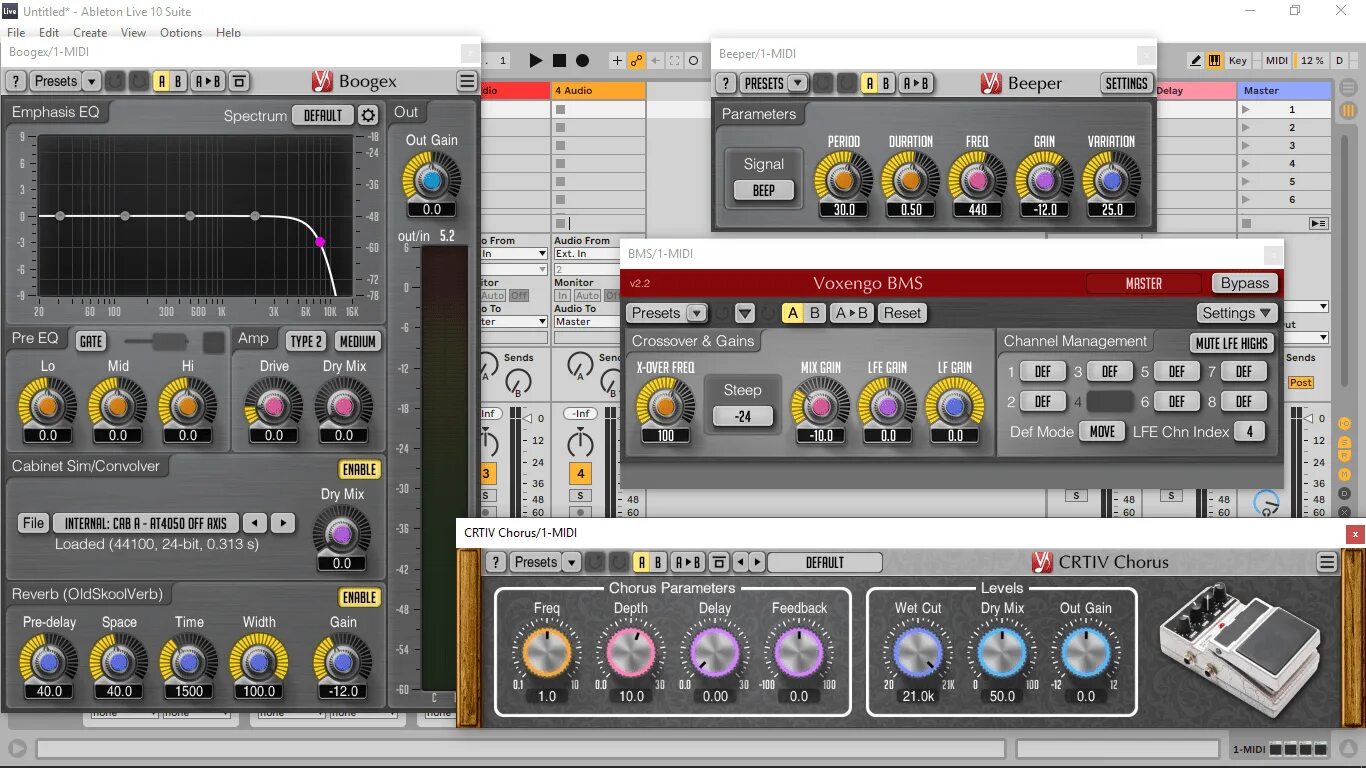Screen dimensions: 1366x768
Task: Click Ableton transport stop button
Action: (559, 61)
